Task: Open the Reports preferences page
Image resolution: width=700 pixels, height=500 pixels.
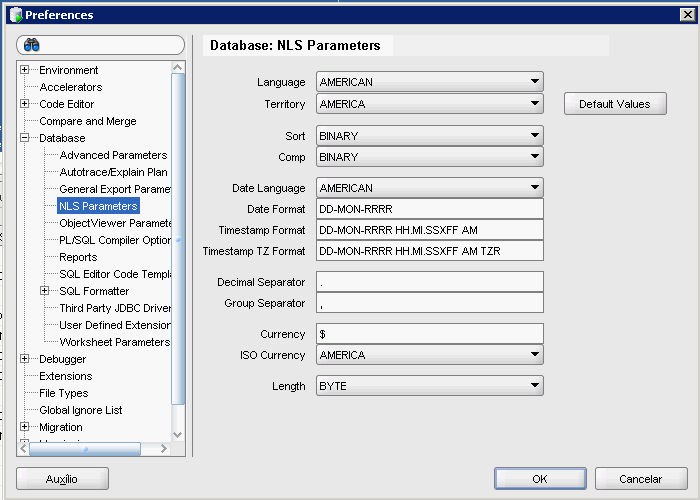Action: 78,257
